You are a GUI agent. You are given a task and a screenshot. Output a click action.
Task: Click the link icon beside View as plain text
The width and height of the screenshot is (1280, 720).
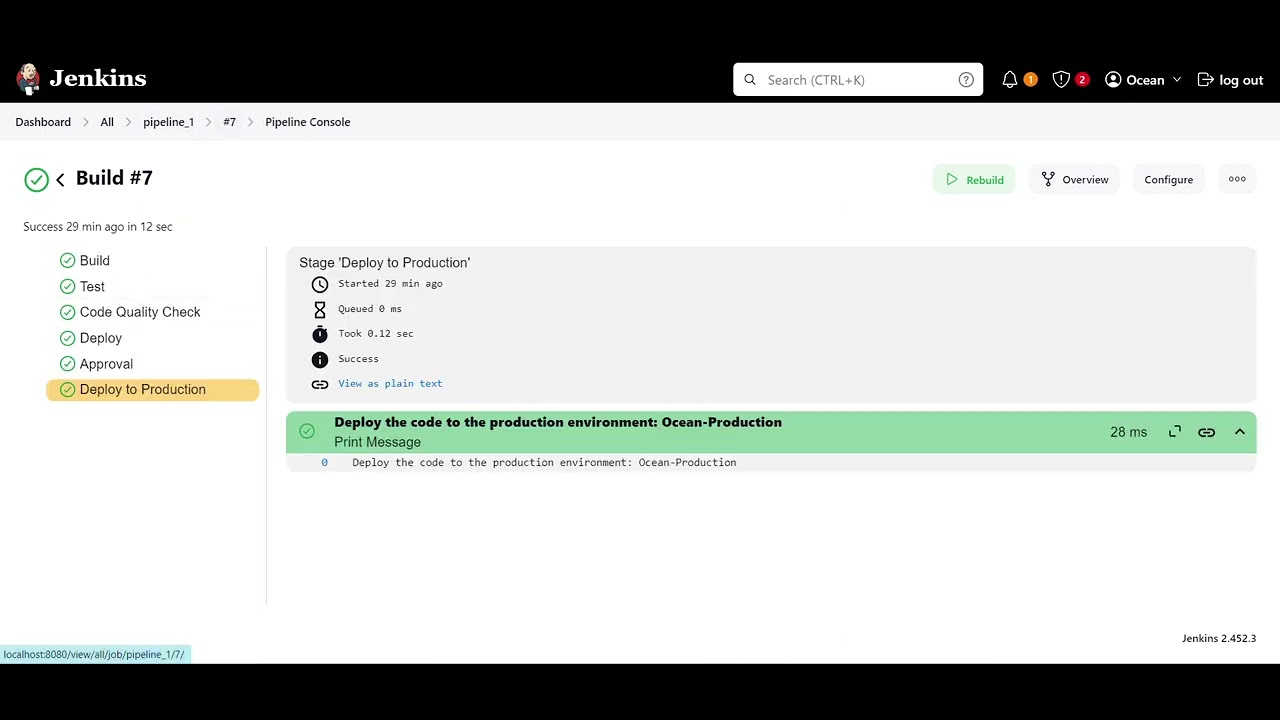point(320,384)
